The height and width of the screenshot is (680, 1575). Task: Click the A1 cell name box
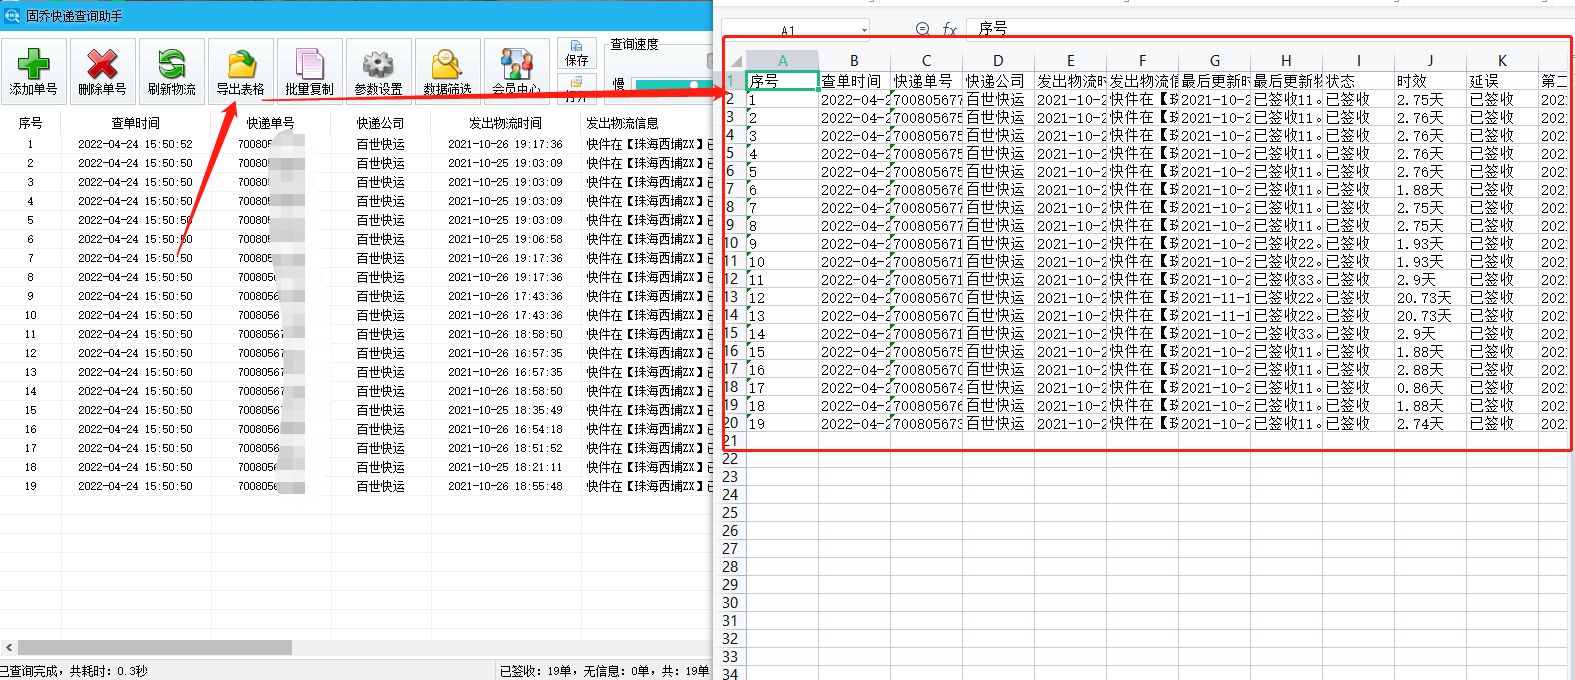click(789, 30)
